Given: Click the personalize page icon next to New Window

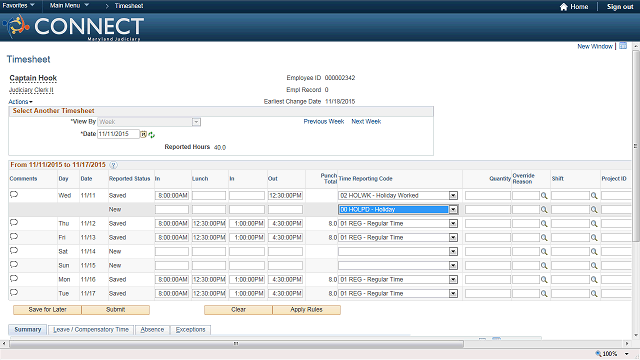Looking at the screenshot, I should 623,46.
